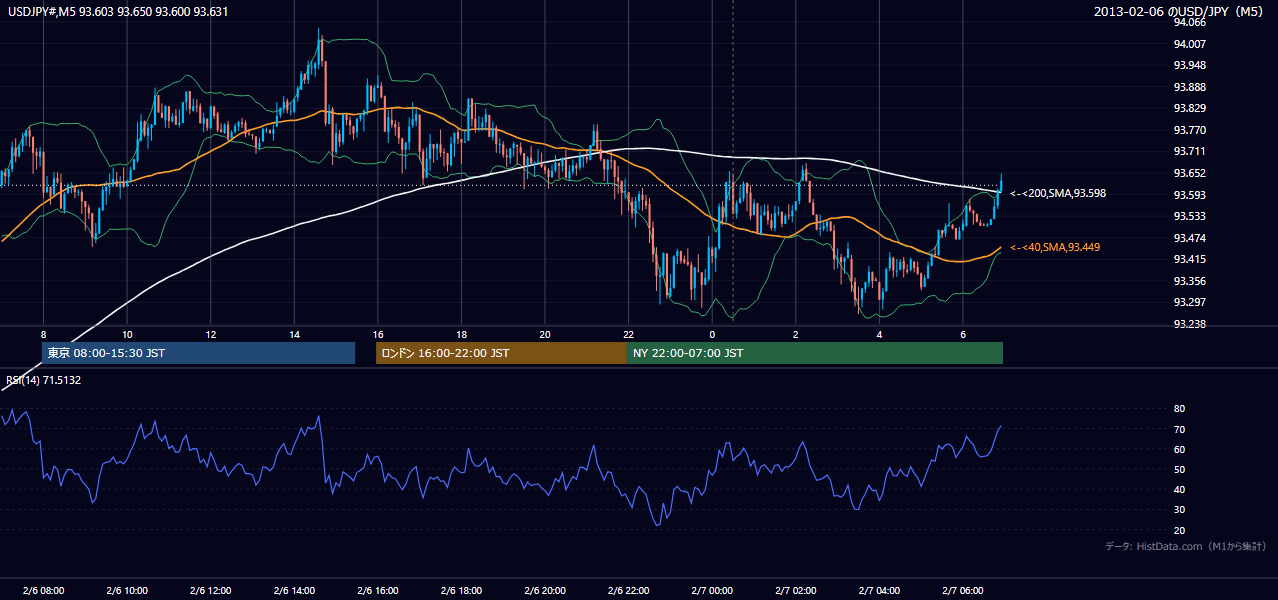Image resolution: width=1278 pixels, height=600 pixels.
Task: Click the 2/7 06:00 time axis label
Action: pos(962,590)
